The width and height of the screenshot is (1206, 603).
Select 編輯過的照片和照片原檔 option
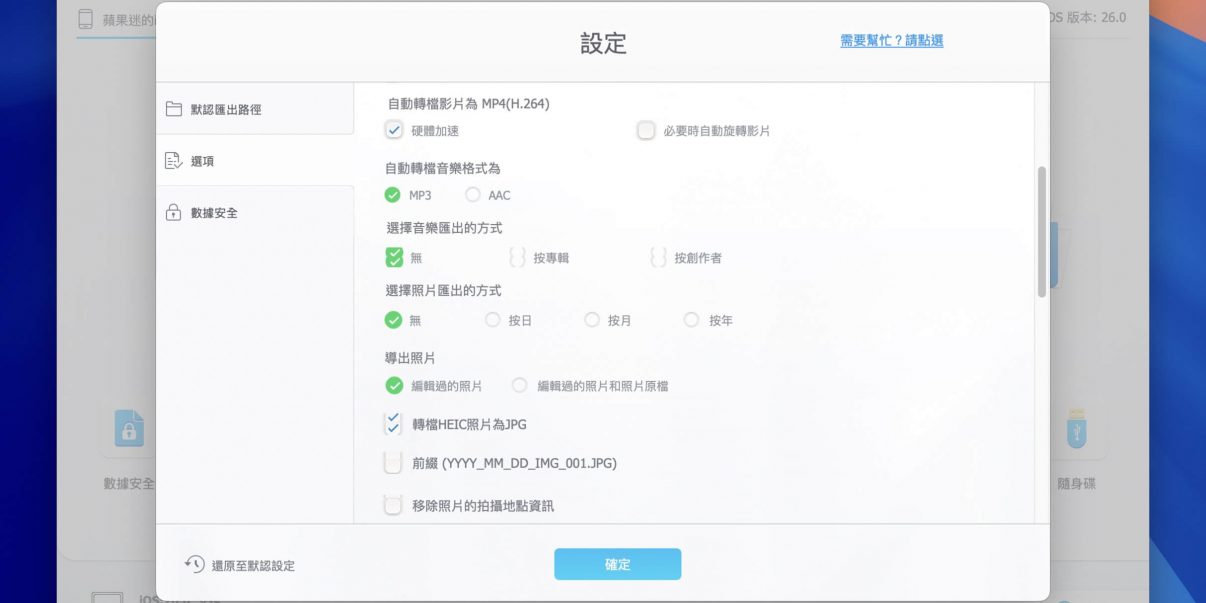pos(519,385)
